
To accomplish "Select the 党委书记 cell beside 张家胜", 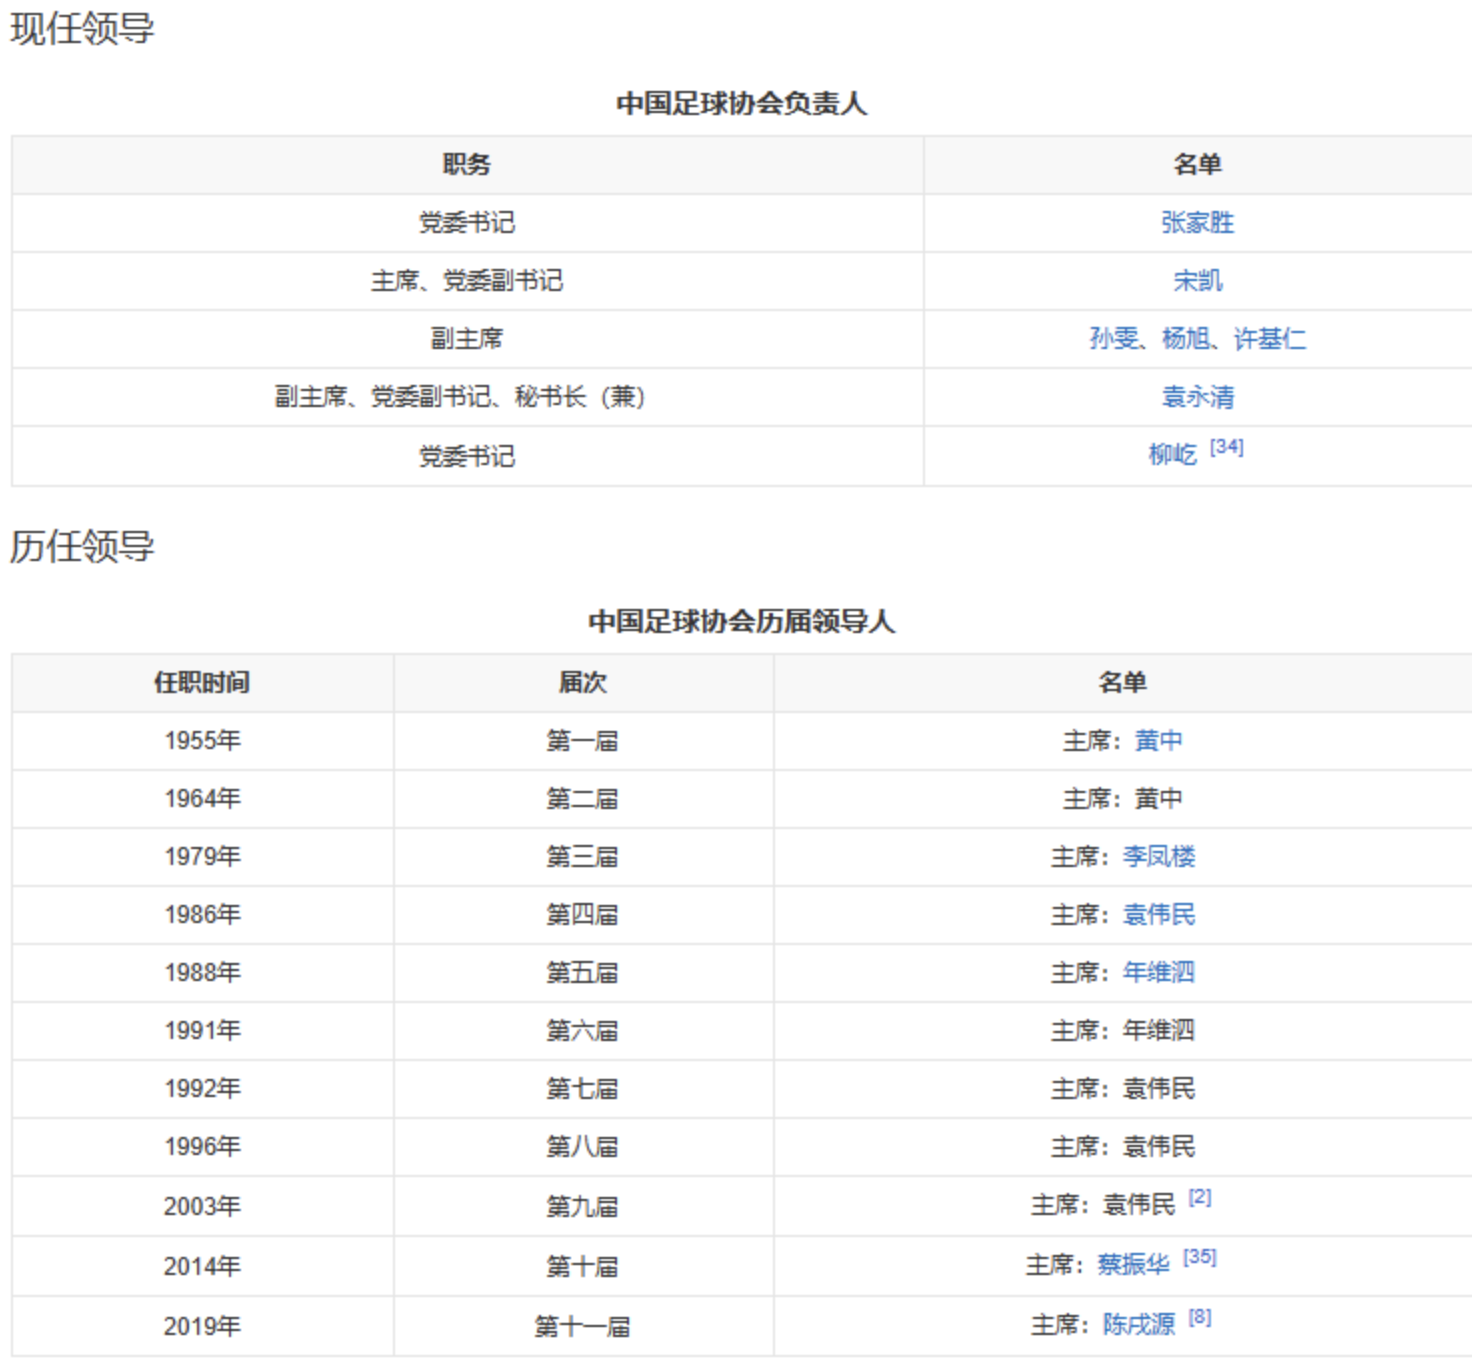I will [x=467, y=223].
